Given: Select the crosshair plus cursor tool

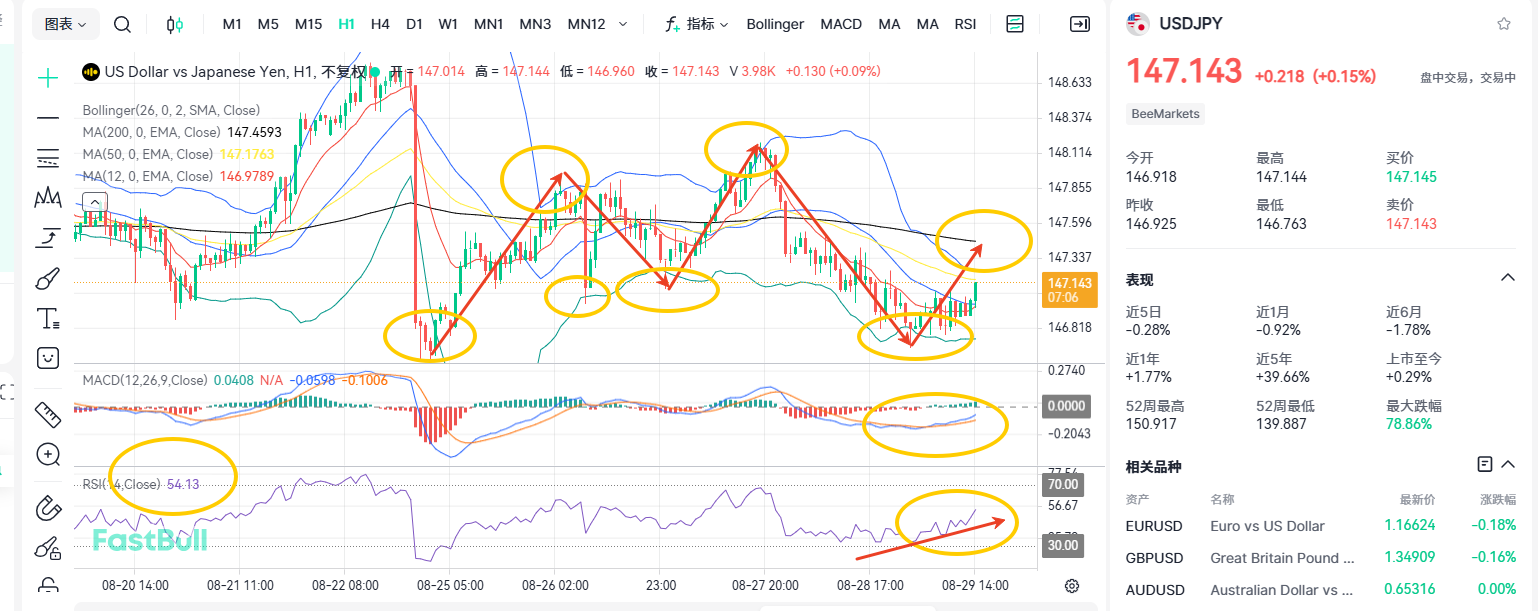Looking at the screenshot, I should coord(47,77).
